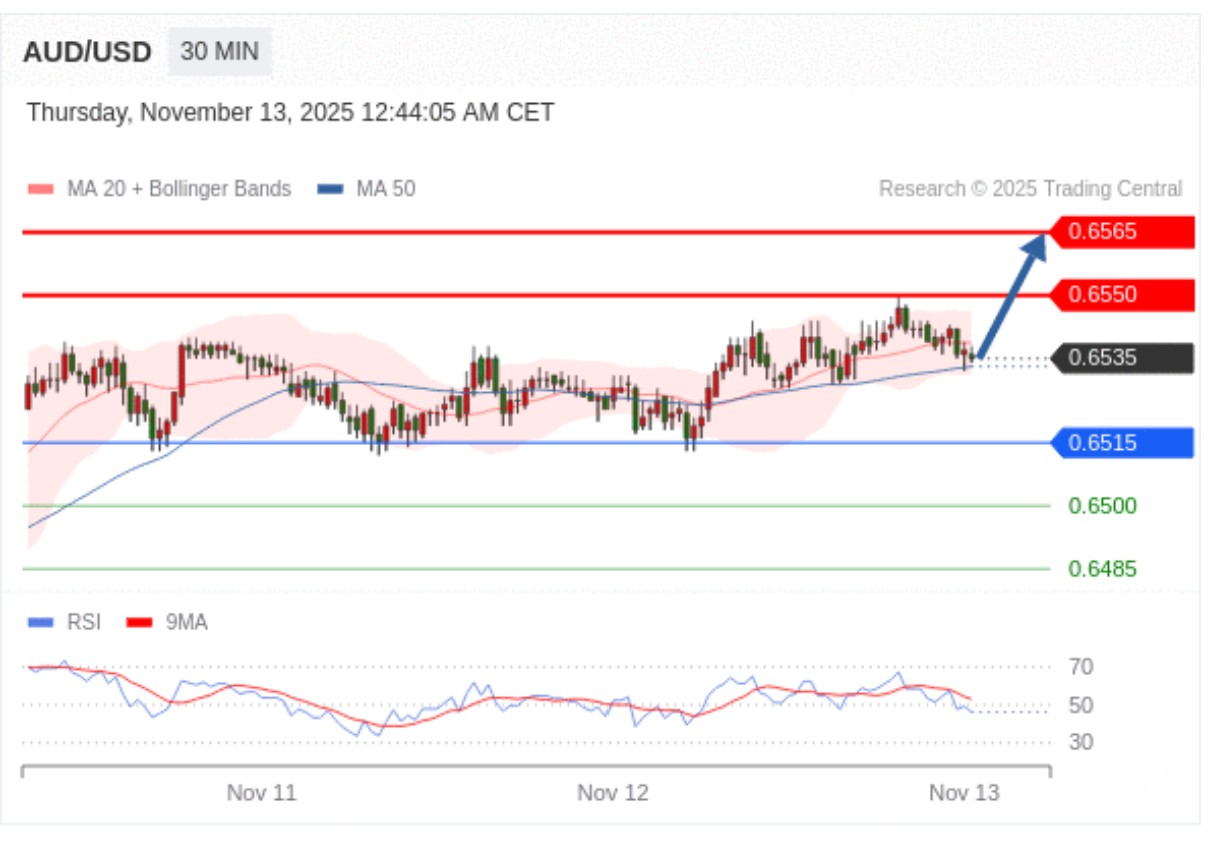Select the 0.6535 current price tag
This screenshot has height=852, width=1212.
pos(1121,358)
